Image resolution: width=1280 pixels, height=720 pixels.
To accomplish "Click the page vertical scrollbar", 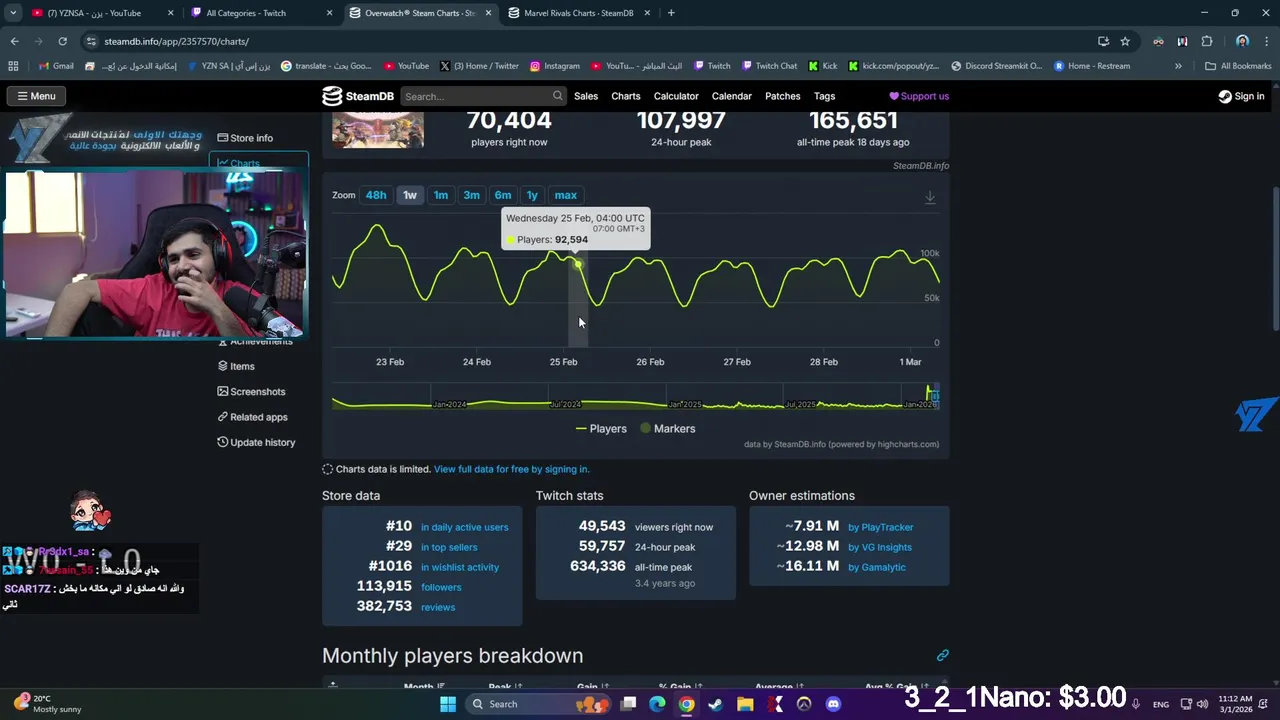I will (1274, 258).
